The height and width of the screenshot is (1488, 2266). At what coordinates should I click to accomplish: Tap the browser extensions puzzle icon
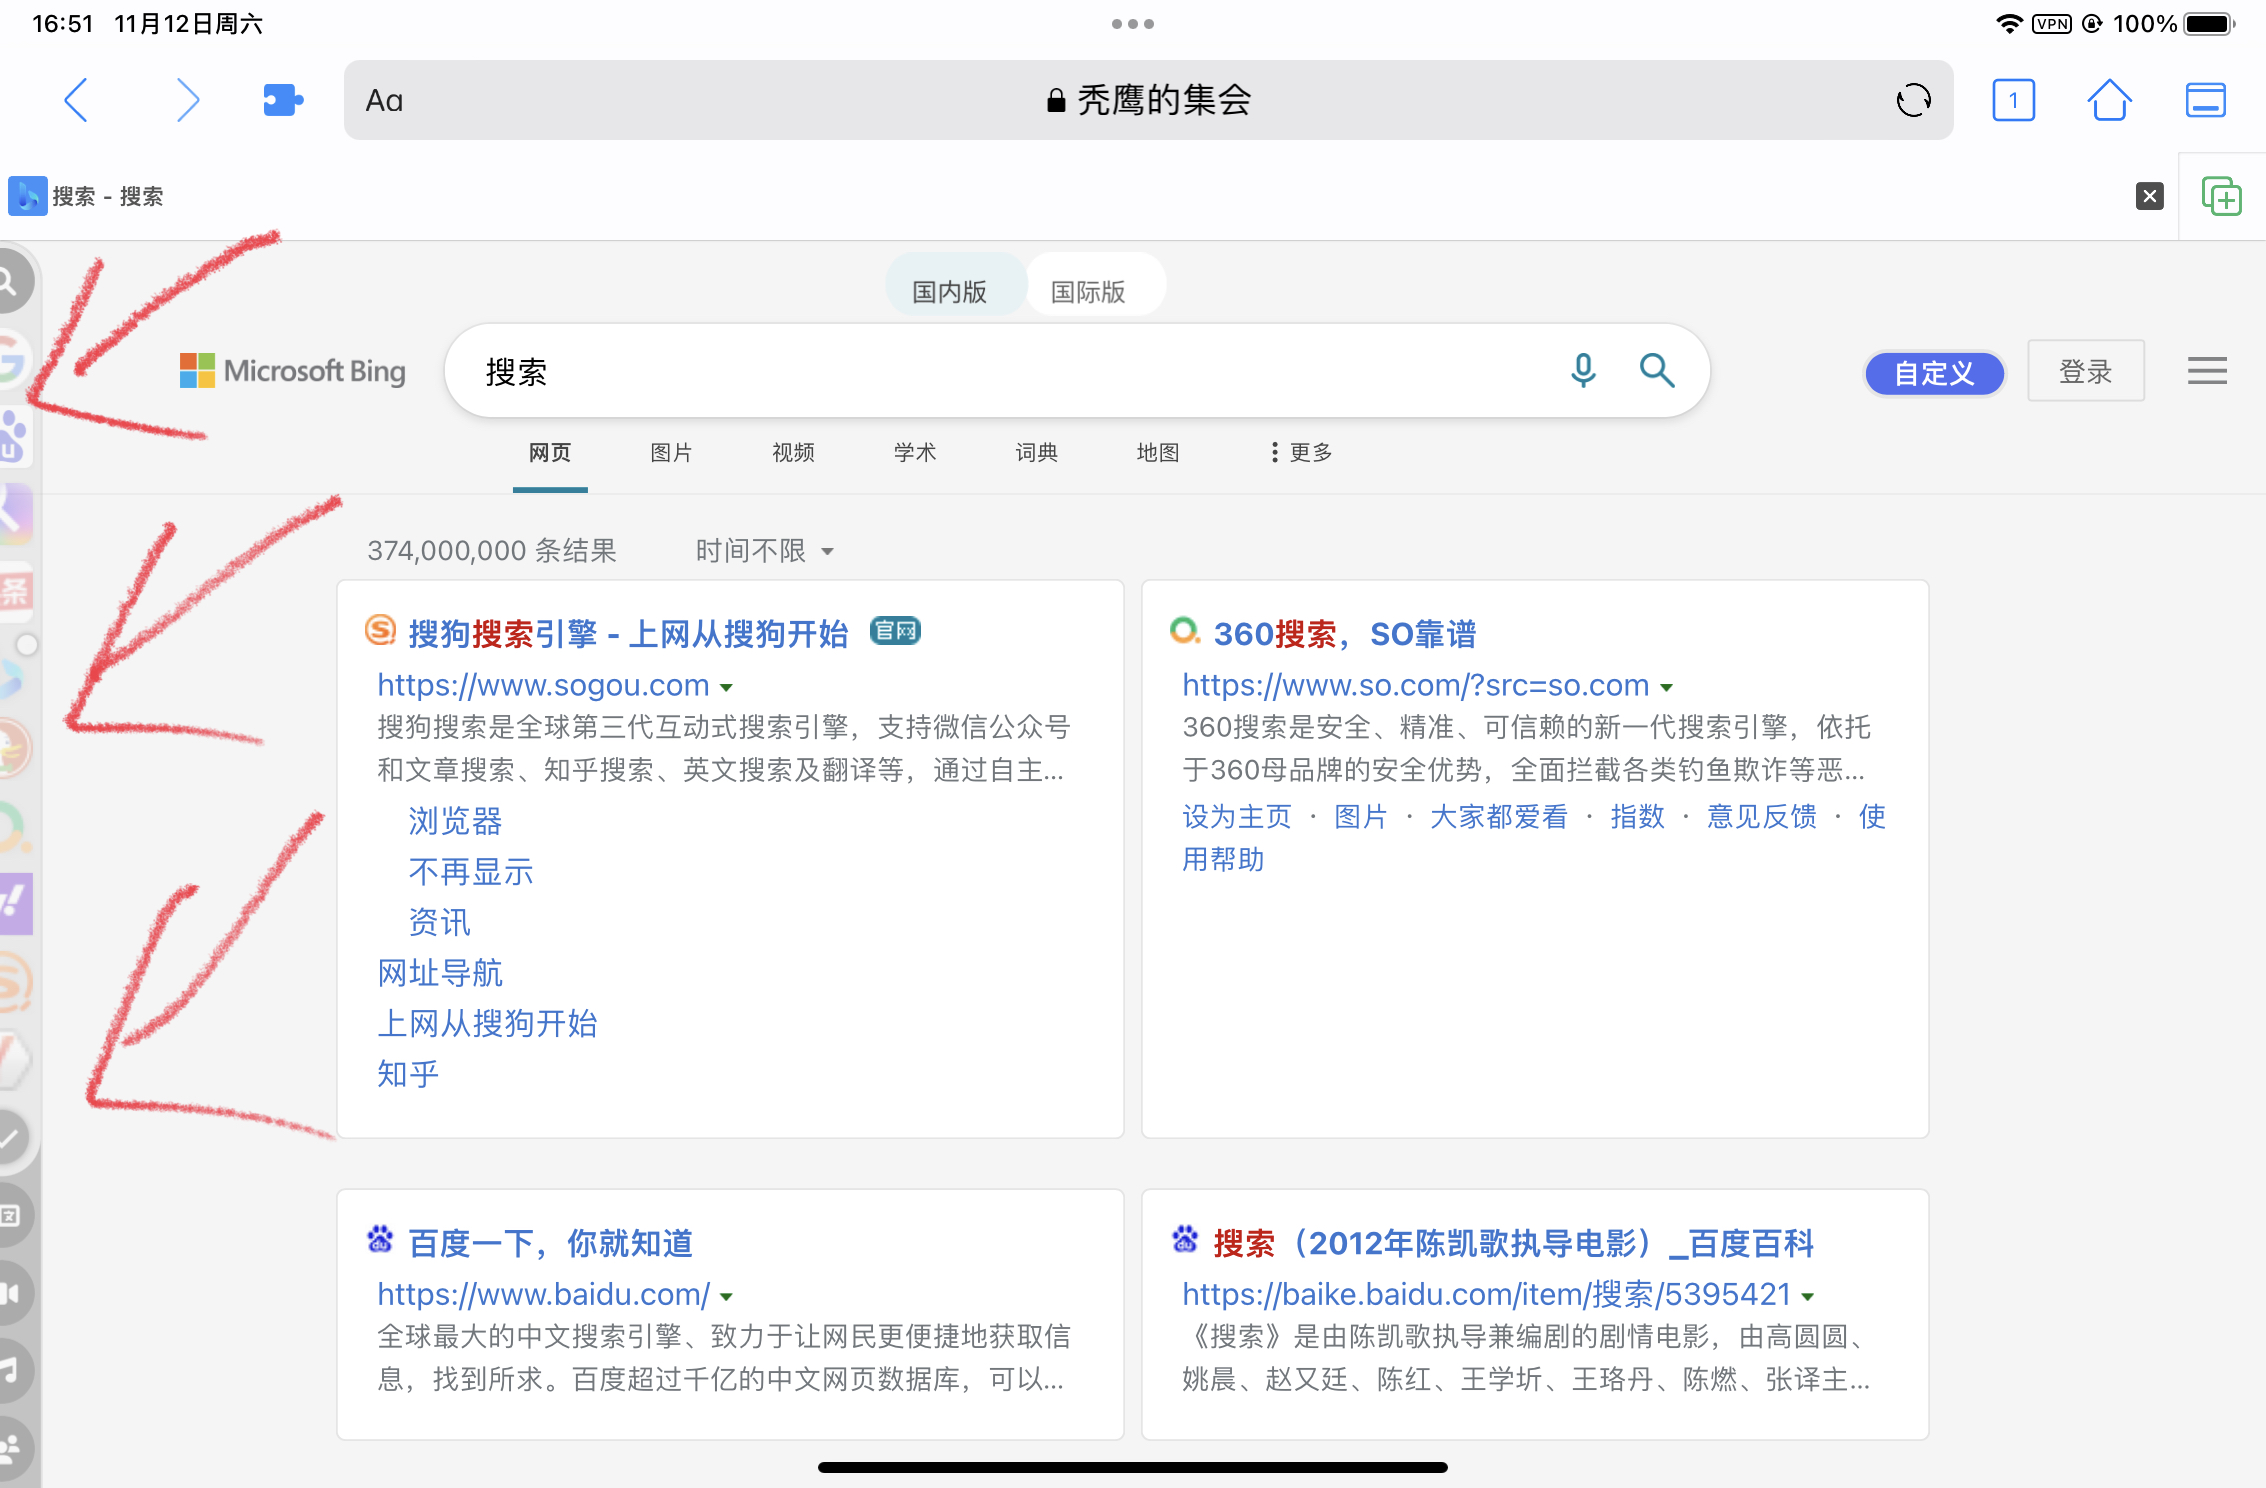click(x=282, y=100)
